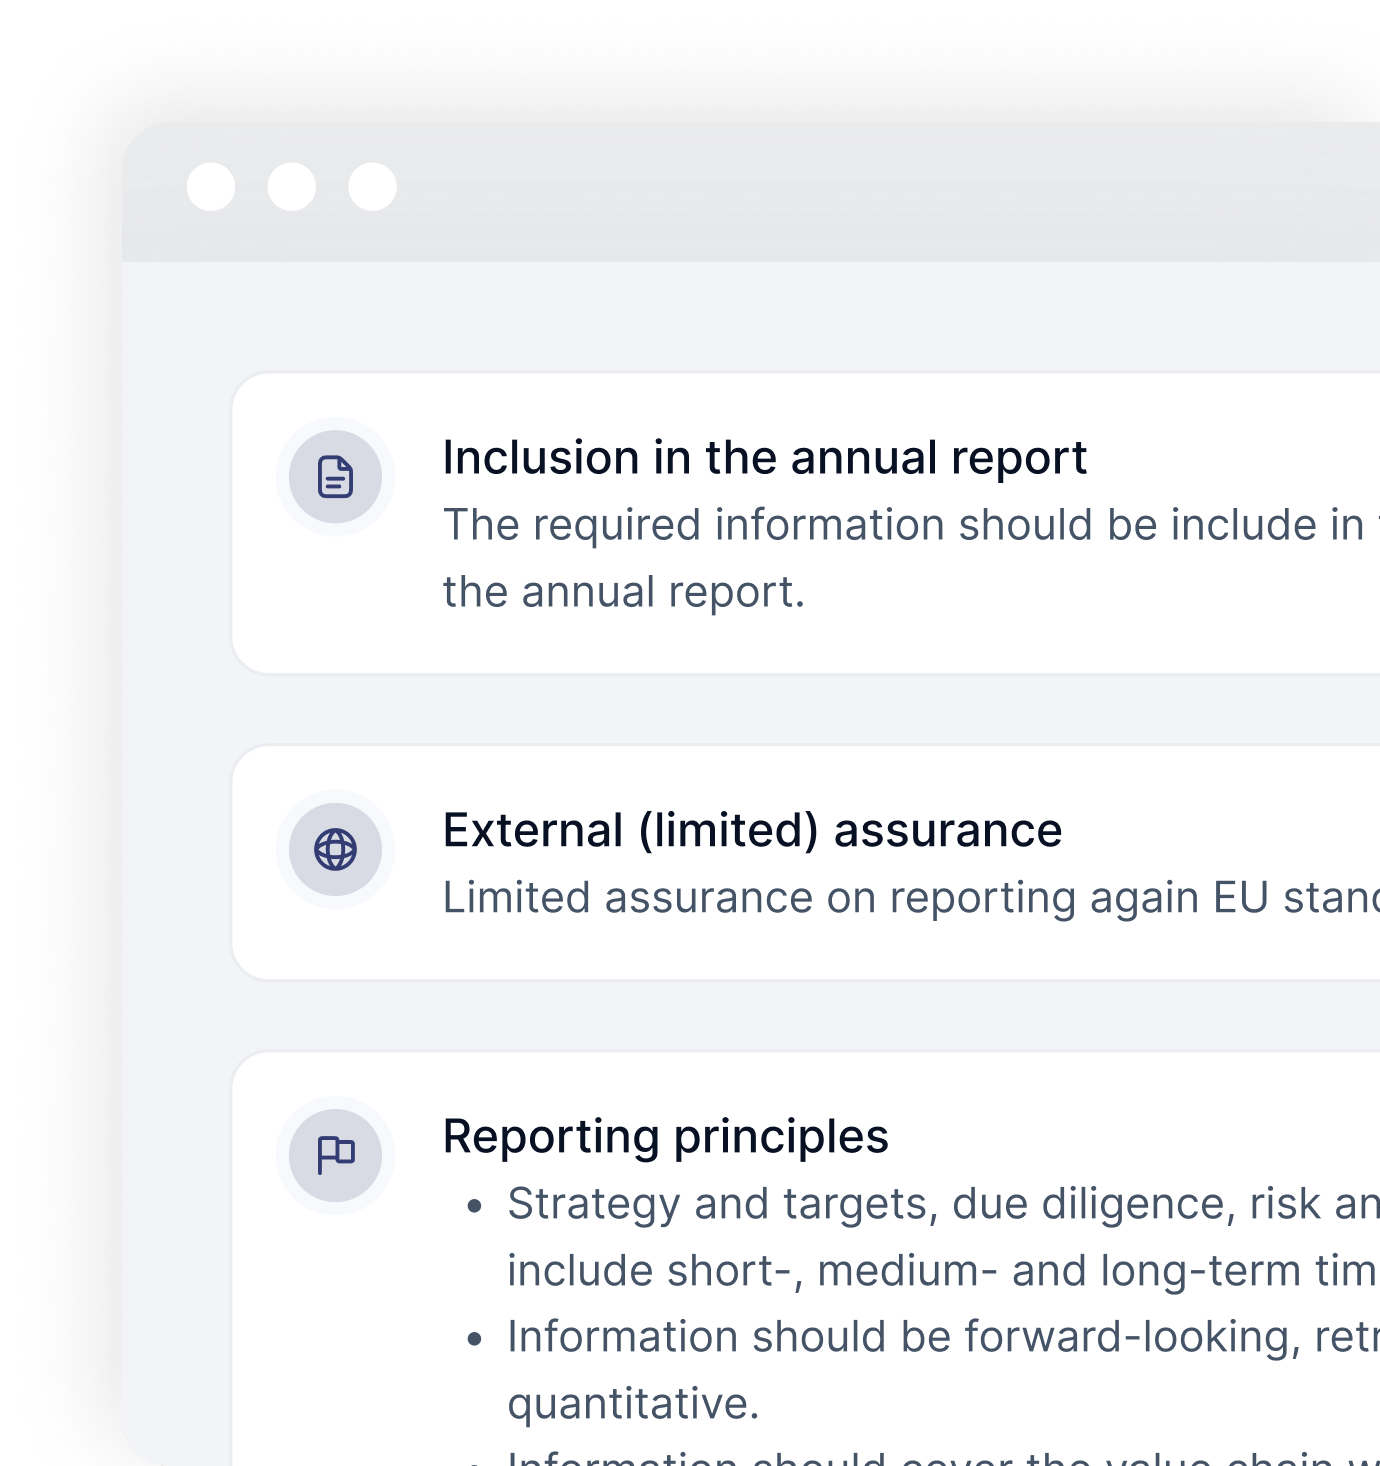Click the "include short-, medium- and long-term" line
The width and height of the screenshot is (1380, 1466).
tap(940, 1271)
